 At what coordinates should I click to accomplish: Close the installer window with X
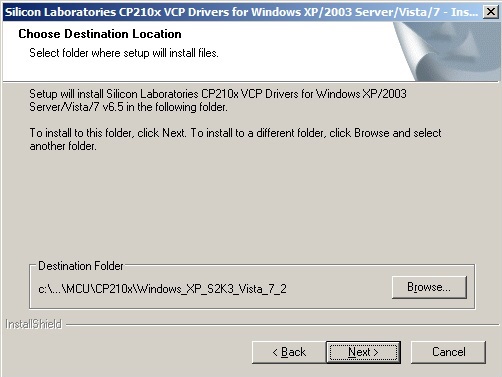491,12
